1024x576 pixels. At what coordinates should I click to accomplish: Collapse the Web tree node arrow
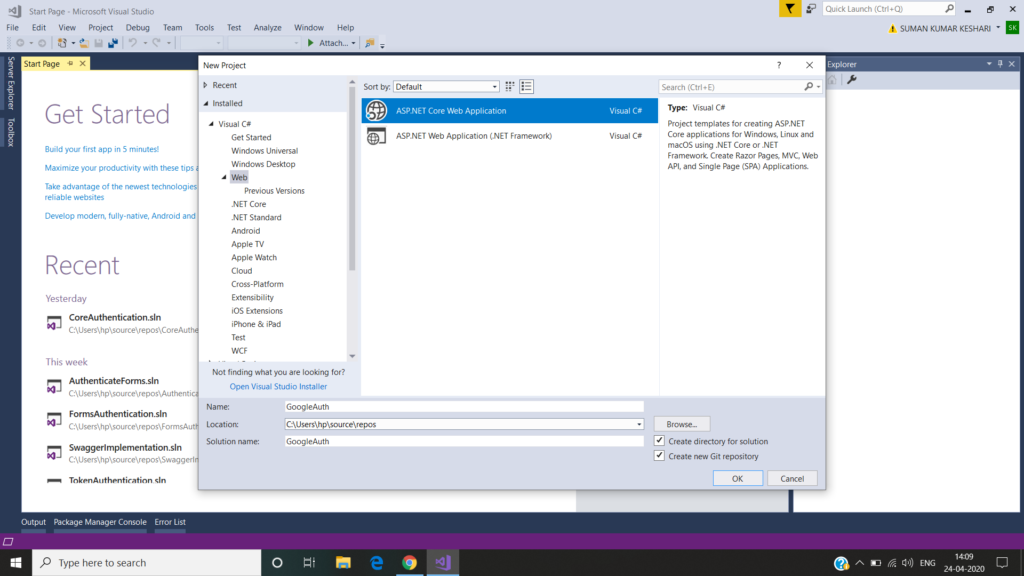224,177
